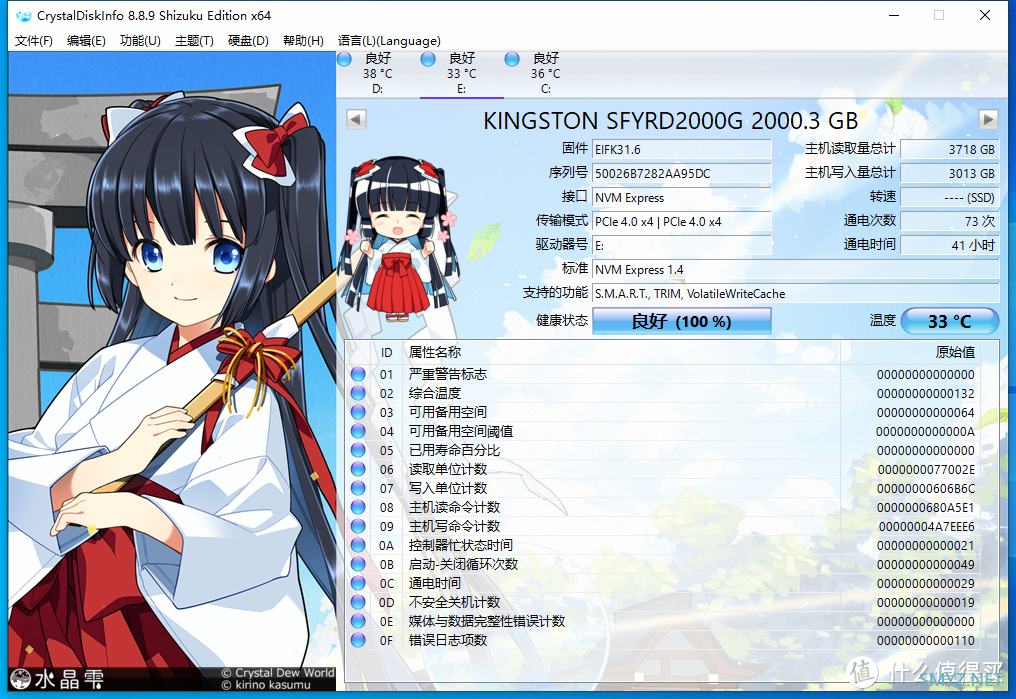The width and height of the screenshot is (1016, 699).
Task: Click status orb for attribute 06 读取单位计数
Action: pyautogui.click(x=358, y=469)
